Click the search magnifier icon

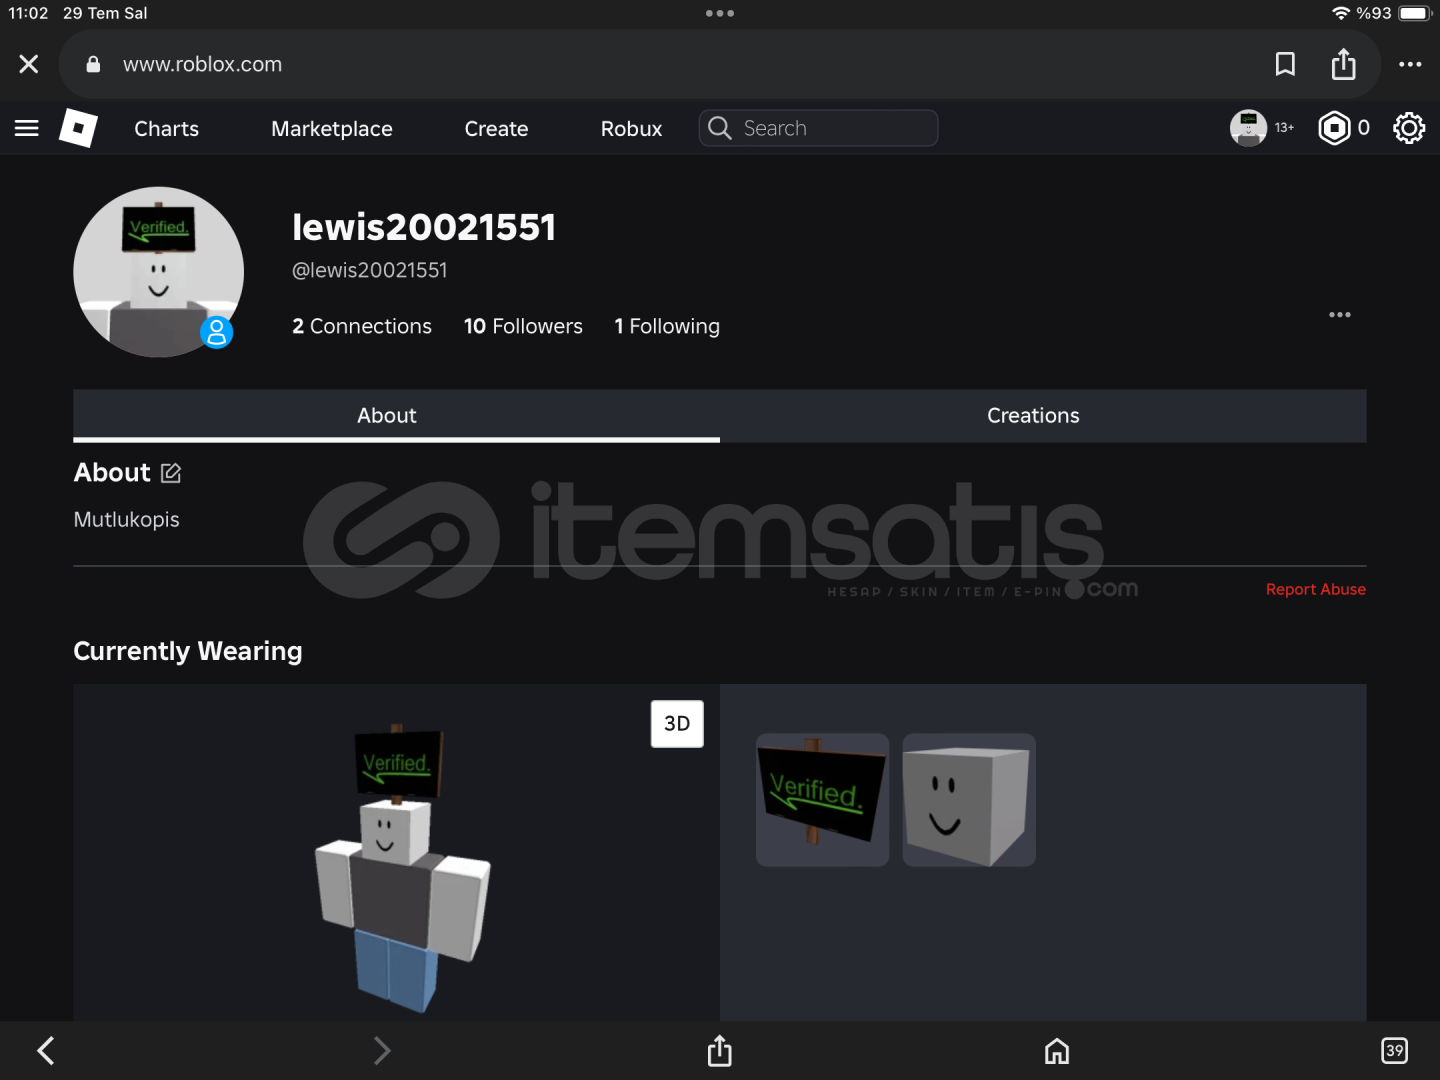tap(719, 128)
